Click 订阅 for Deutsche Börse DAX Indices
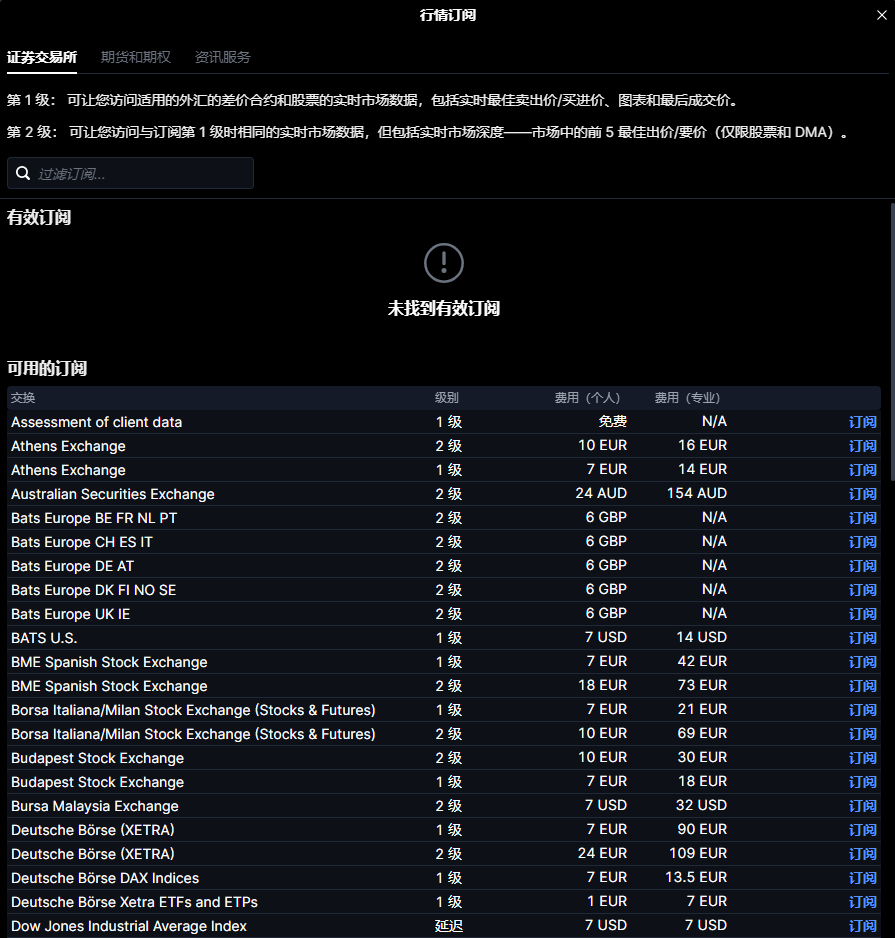 [863, 878]
